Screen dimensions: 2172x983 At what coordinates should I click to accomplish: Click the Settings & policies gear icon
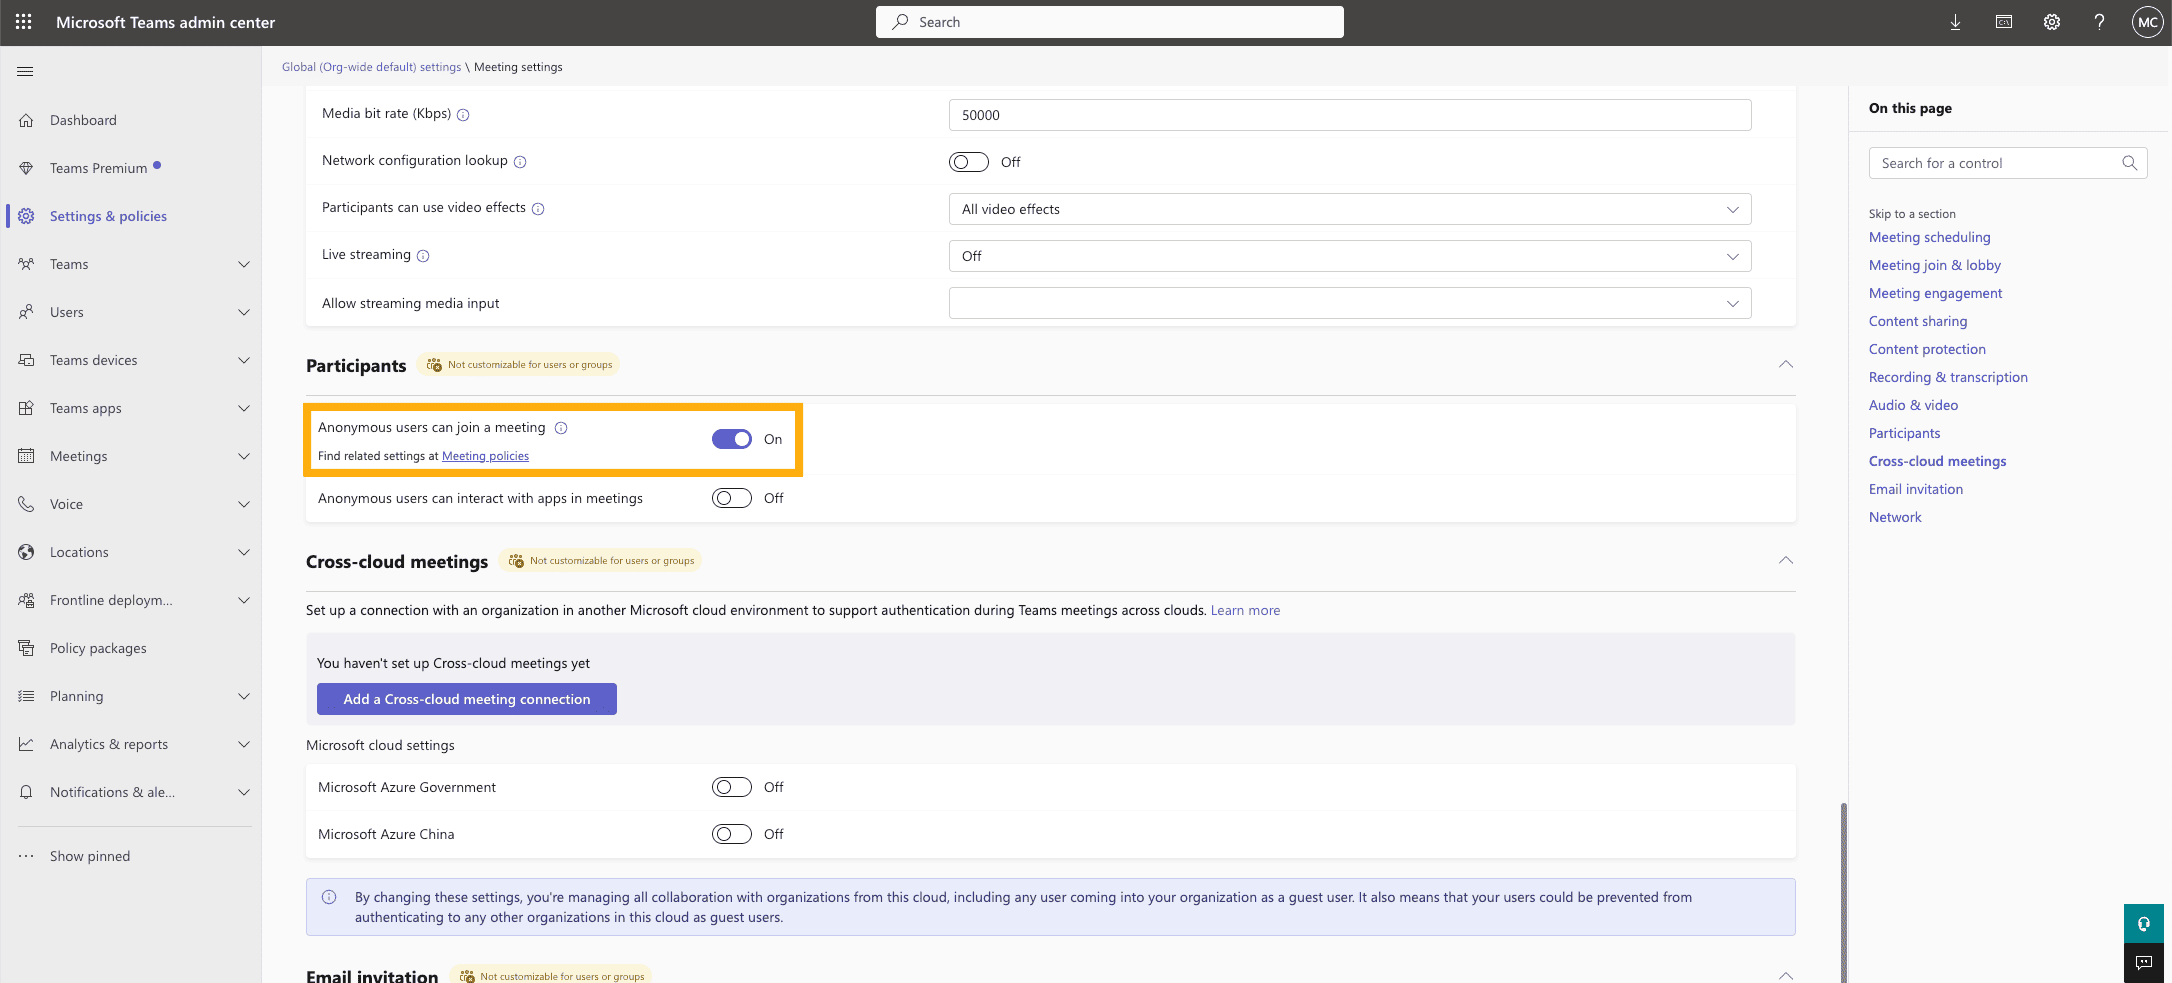[x=27, y=216]
